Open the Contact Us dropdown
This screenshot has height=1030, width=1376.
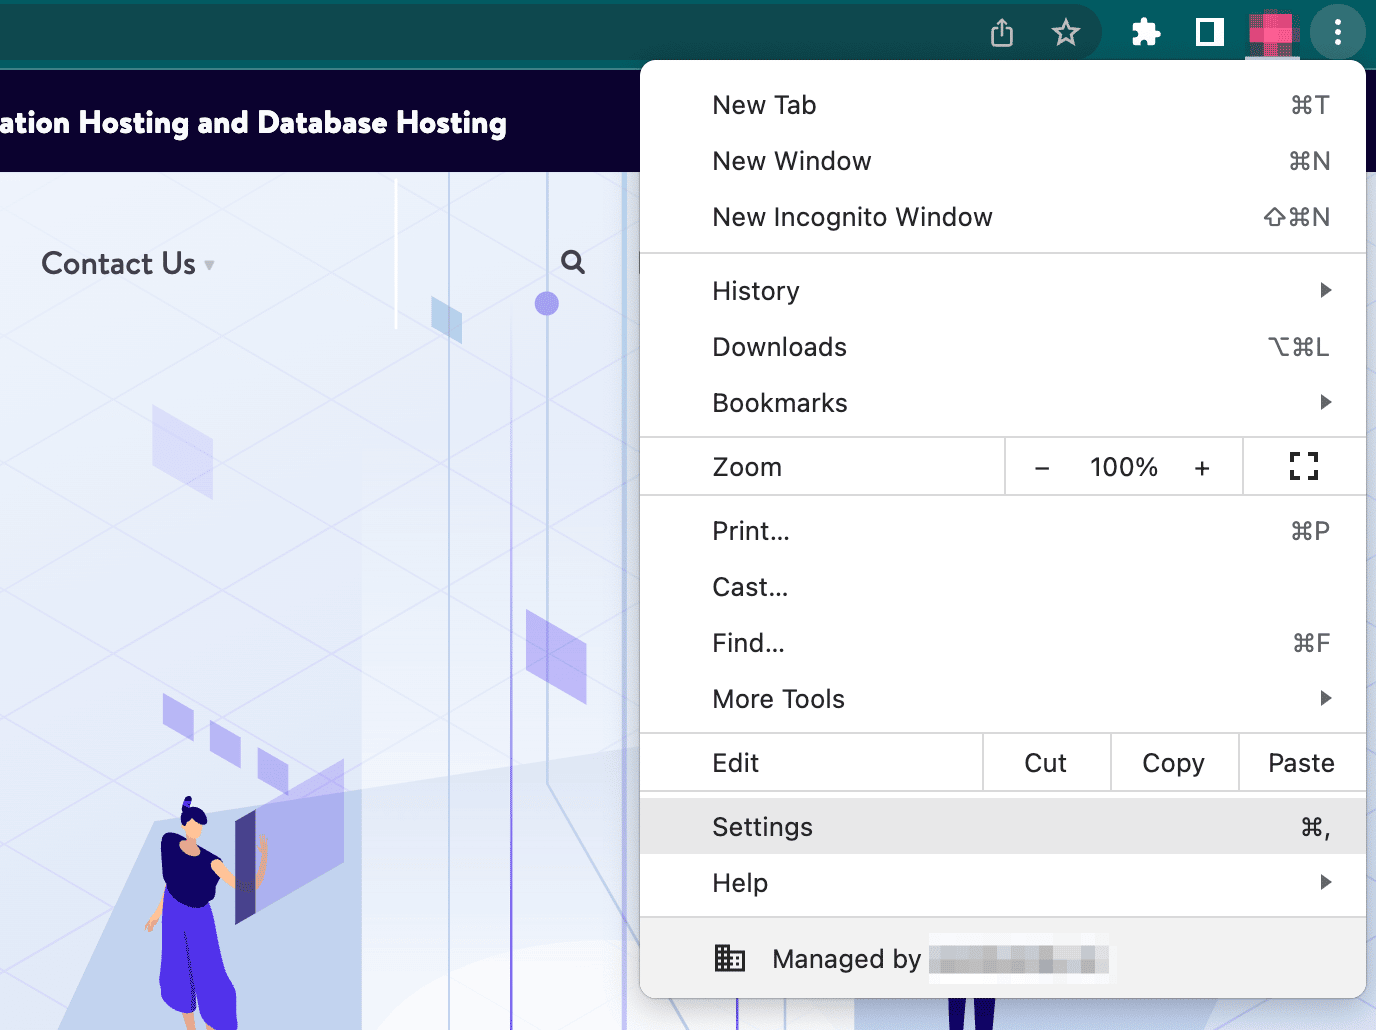click(x=127, y=264)
